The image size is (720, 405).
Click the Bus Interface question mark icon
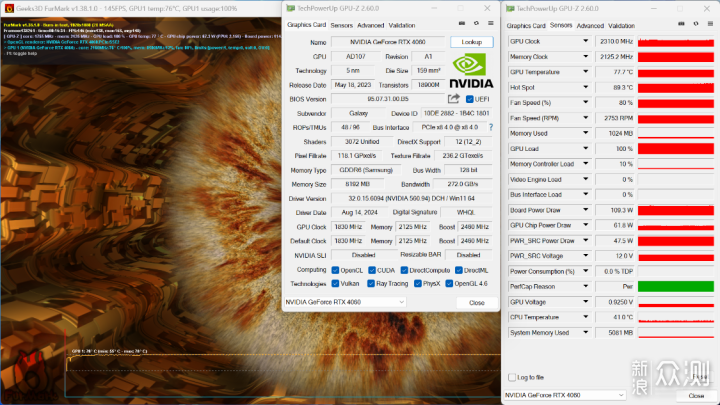(x=491, y=127)
